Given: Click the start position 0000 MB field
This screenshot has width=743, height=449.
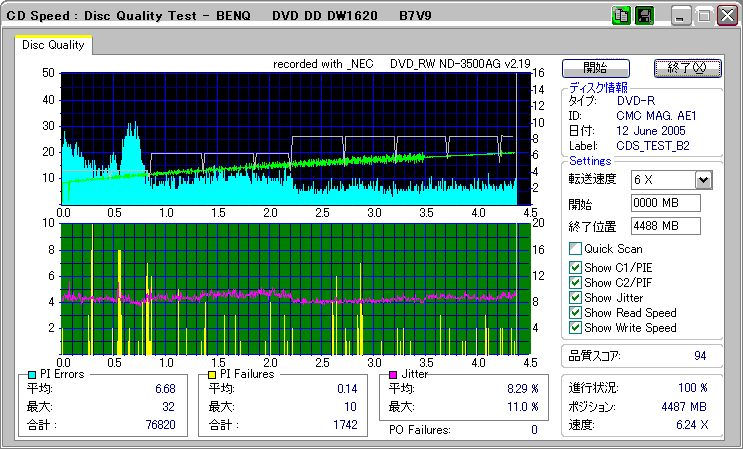Looking at the screenshot, I should pos(665,203).
